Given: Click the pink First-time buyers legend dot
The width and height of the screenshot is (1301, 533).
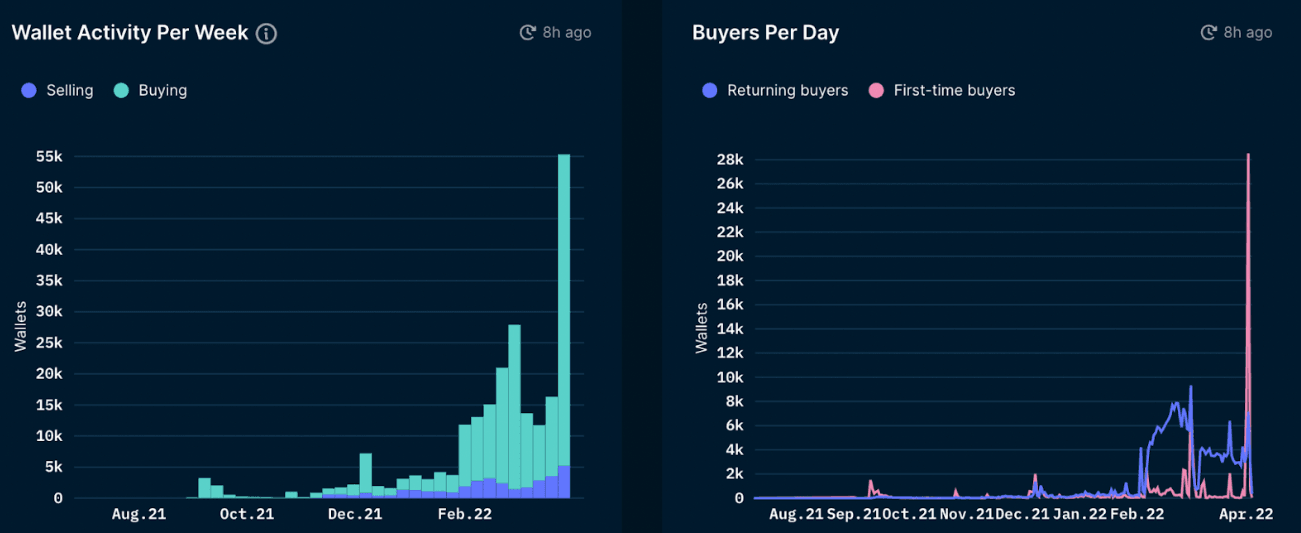Looking at the screenshot, I should (x=876, y=90).
